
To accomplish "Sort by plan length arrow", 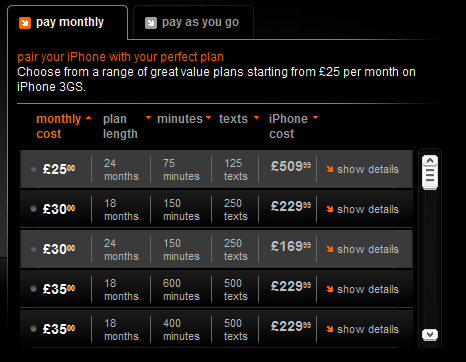I will (x=148, y=117).
